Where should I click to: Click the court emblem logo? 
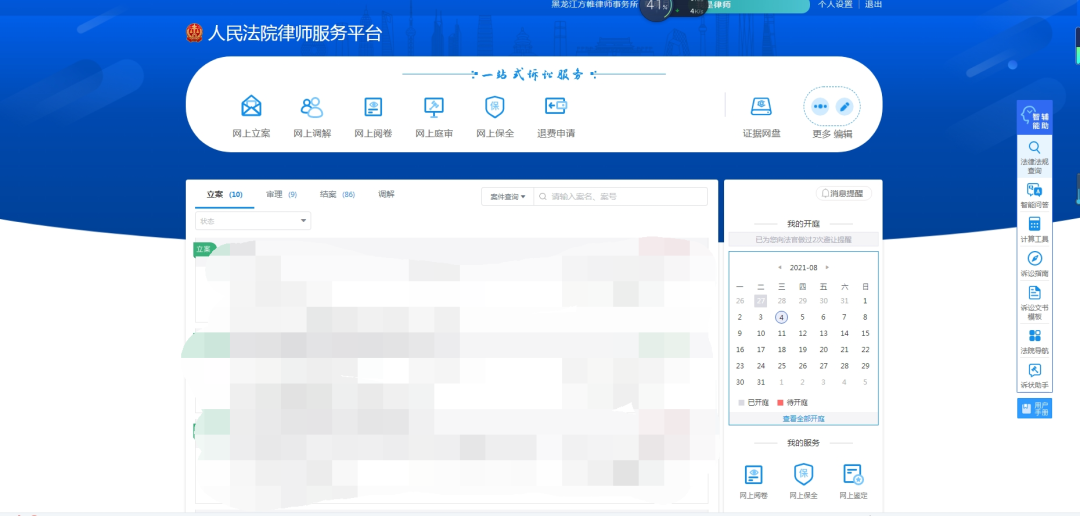click(x=194, y=33)
